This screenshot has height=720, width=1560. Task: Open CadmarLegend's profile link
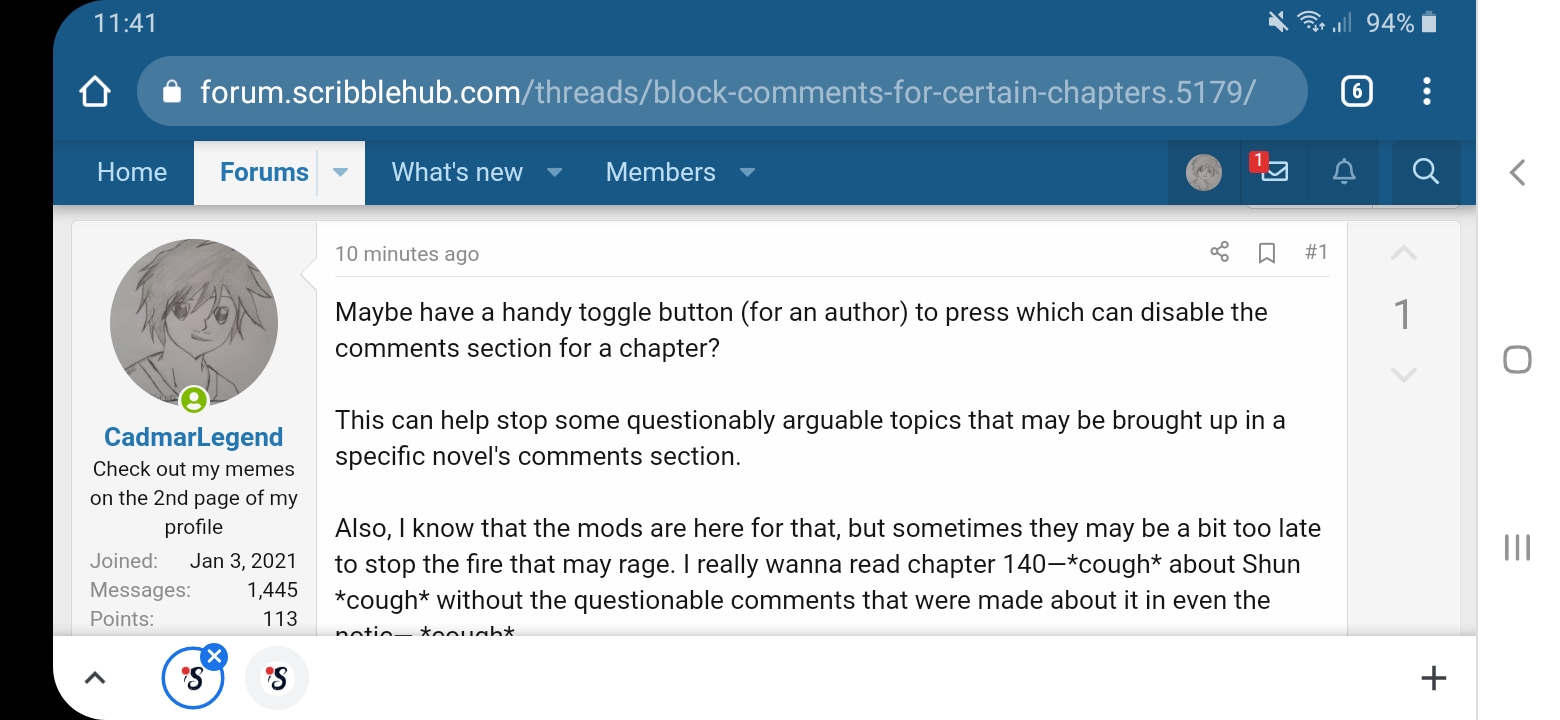[x=192, y=436]
